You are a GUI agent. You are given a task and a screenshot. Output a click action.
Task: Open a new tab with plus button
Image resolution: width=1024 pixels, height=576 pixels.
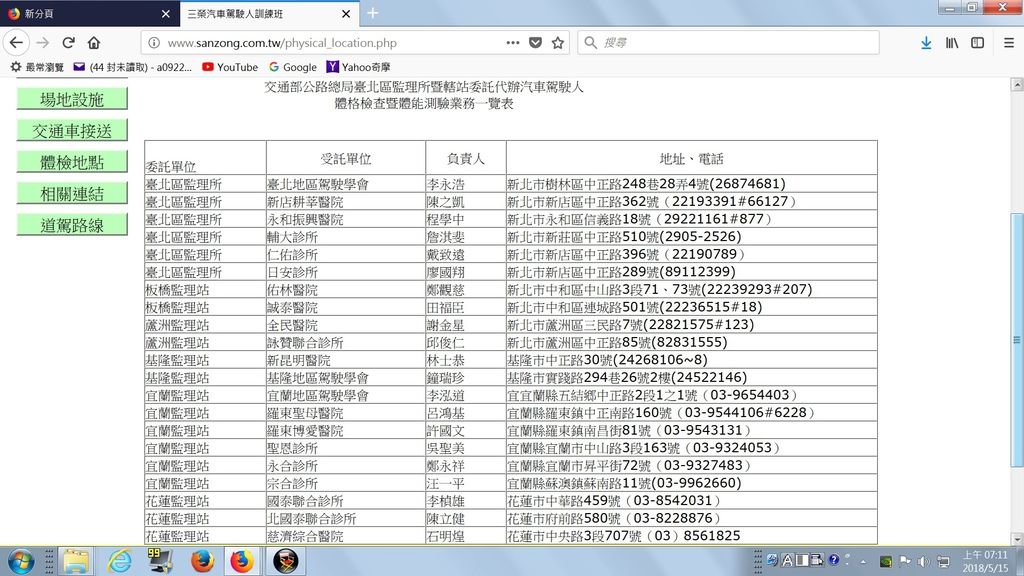point(372,13)
